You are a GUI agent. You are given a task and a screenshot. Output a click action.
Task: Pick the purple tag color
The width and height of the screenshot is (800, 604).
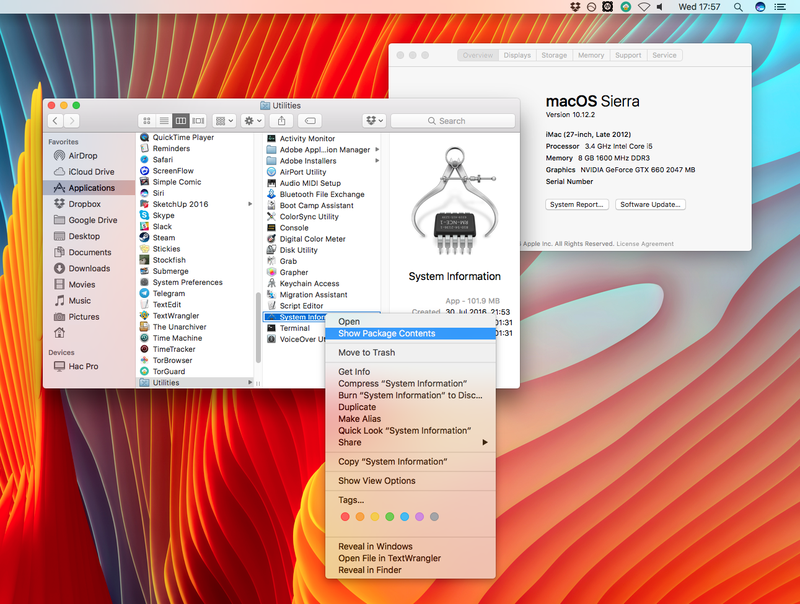coord(419,517)
